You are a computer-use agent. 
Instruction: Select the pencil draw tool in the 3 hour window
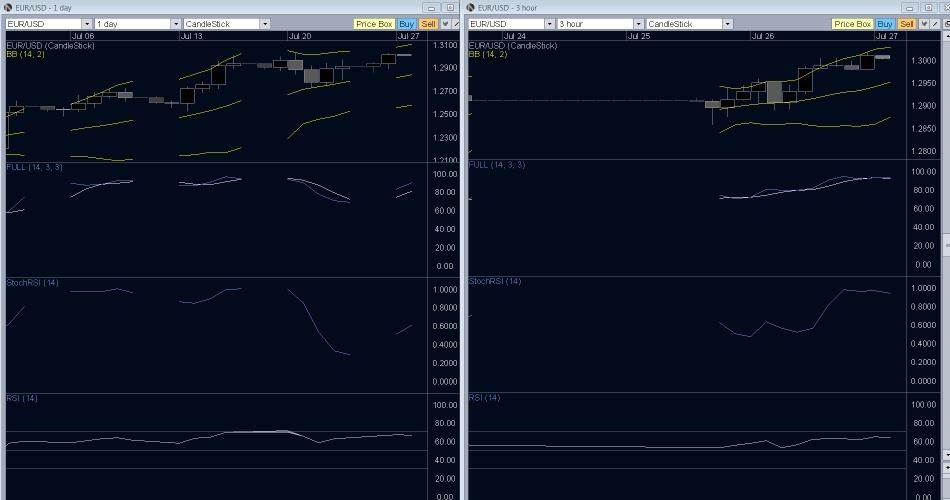pos(935,24)
